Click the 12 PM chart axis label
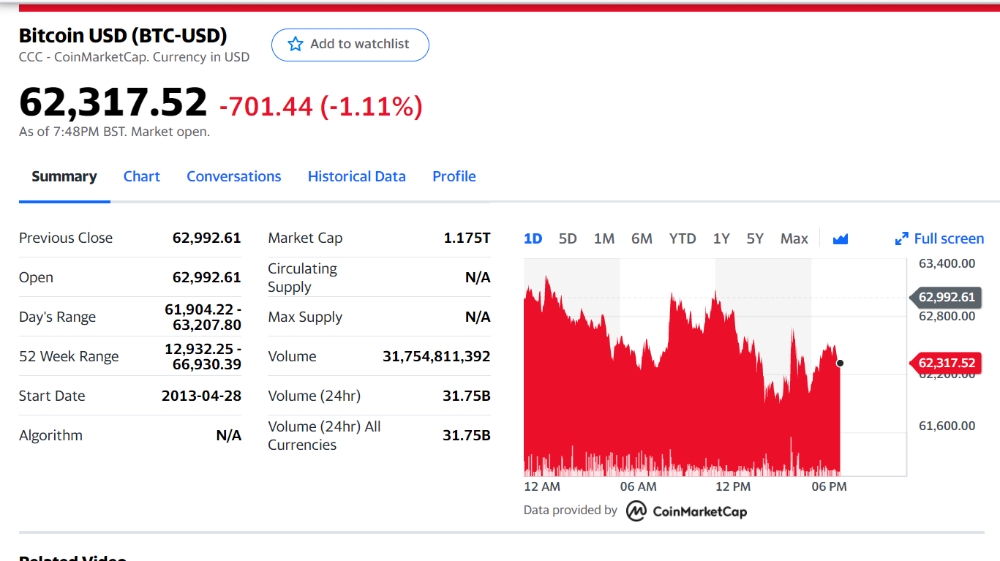 coord(733,486)
